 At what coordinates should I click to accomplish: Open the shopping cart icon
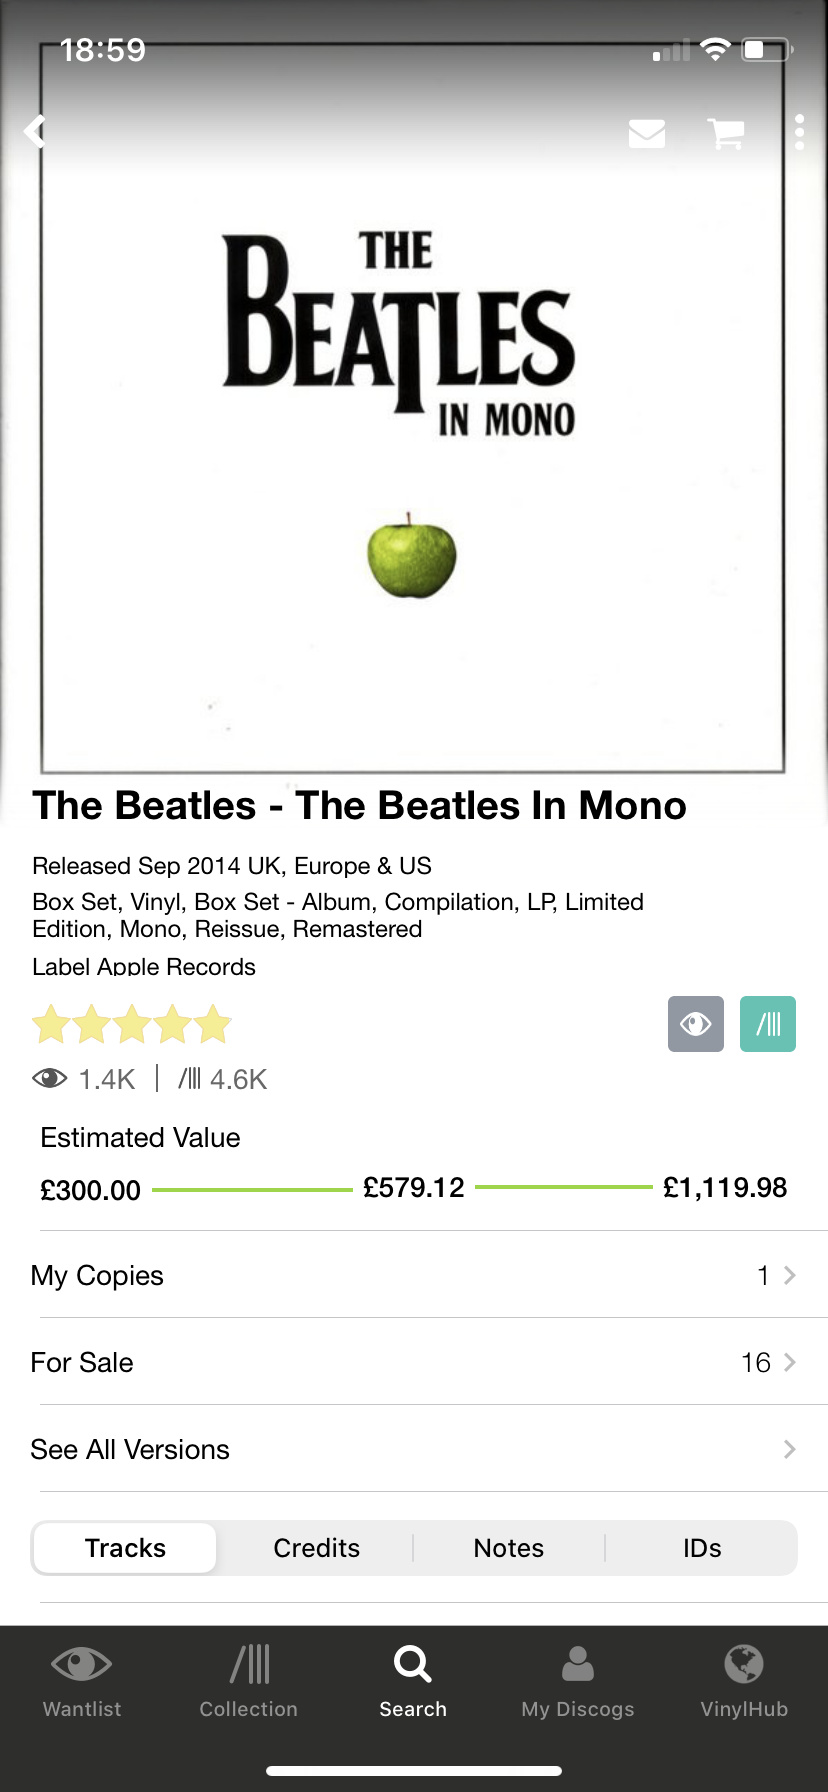tap(726, 133)
